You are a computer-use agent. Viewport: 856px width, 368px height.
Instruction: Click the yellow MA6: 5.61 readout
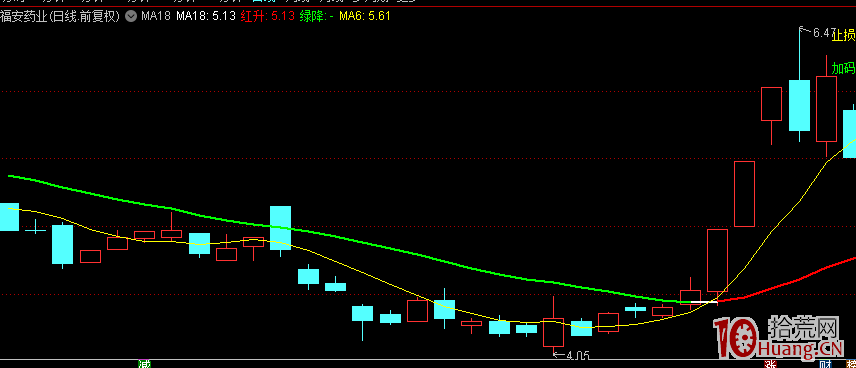coord(365,16)
